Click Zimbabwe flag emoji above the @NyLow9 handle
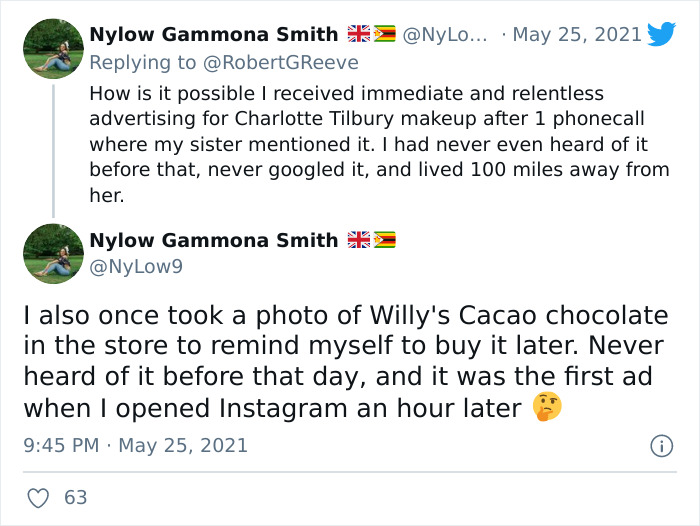Image resolution: width=700 pixels, height=526 pixels. click(x=385, y=240)
